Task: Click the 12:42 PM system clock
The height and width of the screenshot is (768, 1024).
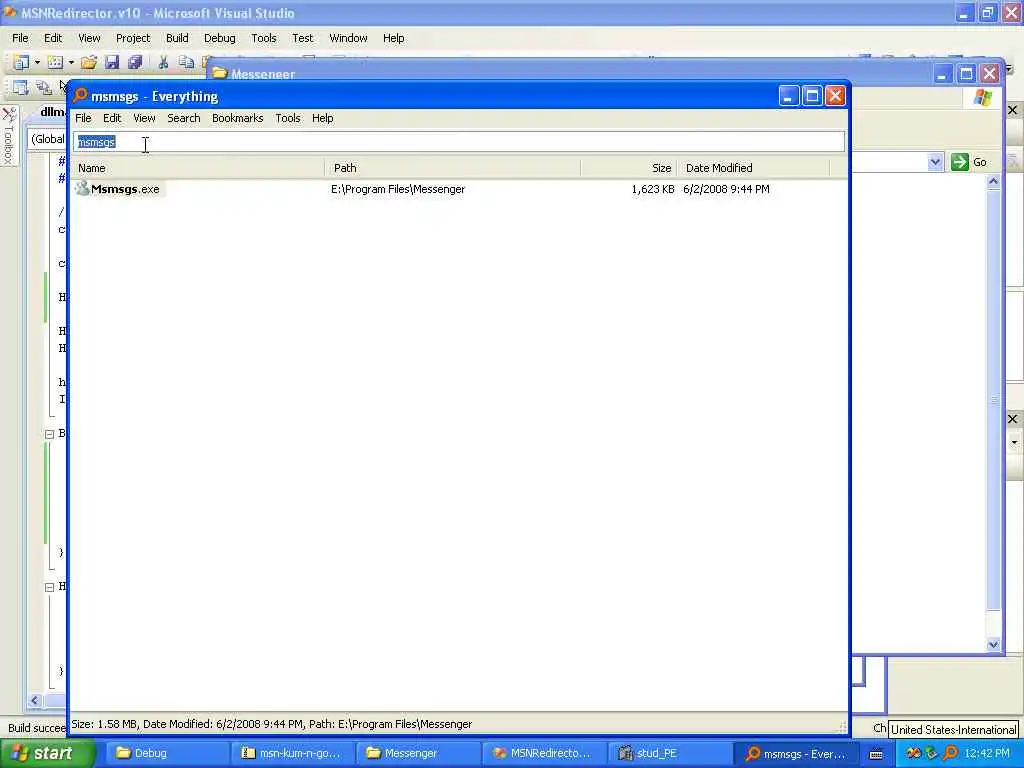Action: point(987,753)
